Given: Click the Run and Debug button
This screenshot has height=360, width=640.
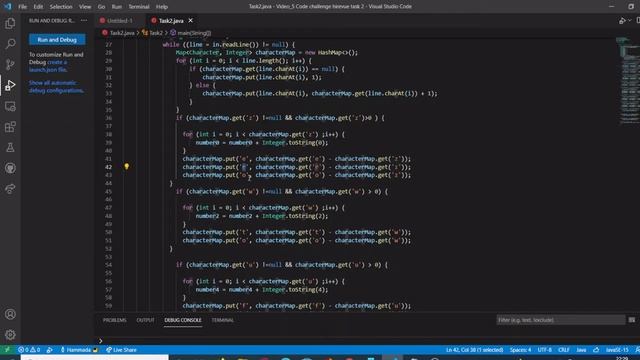Looking at the screenshot, I should tap(57, 40).
